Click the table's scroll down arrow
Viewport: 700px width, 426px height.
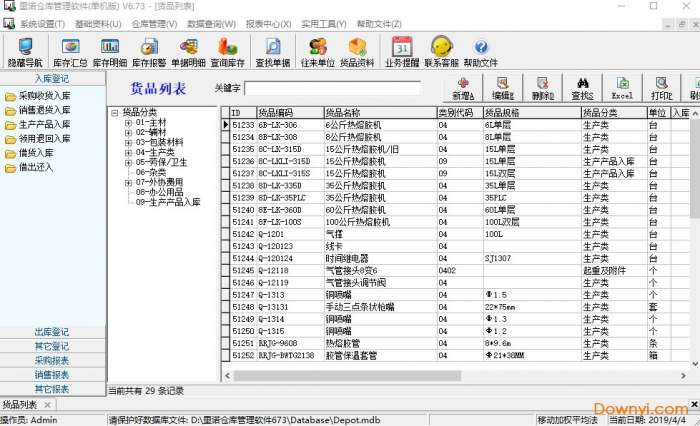point(695,364)
